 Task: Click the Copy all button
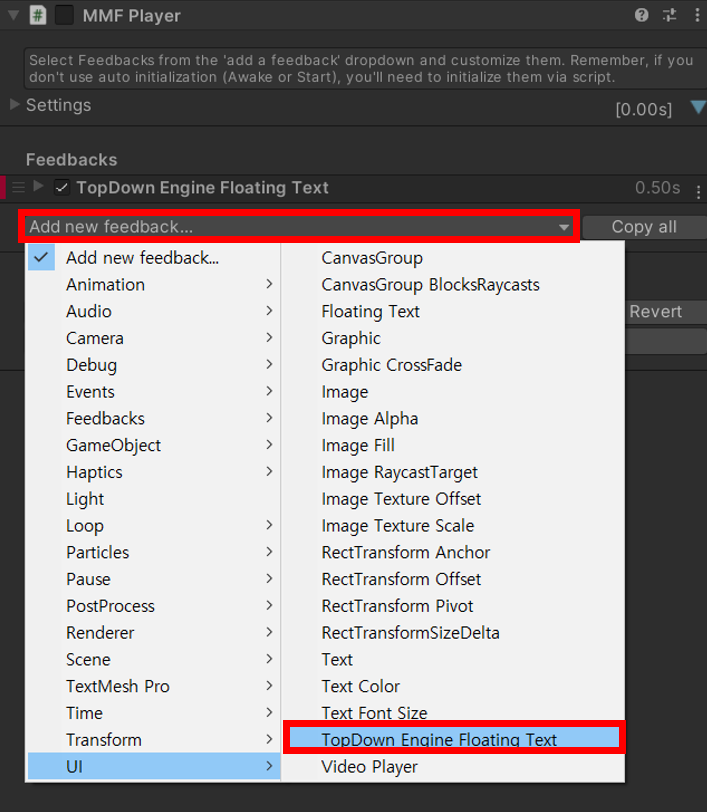644,227
